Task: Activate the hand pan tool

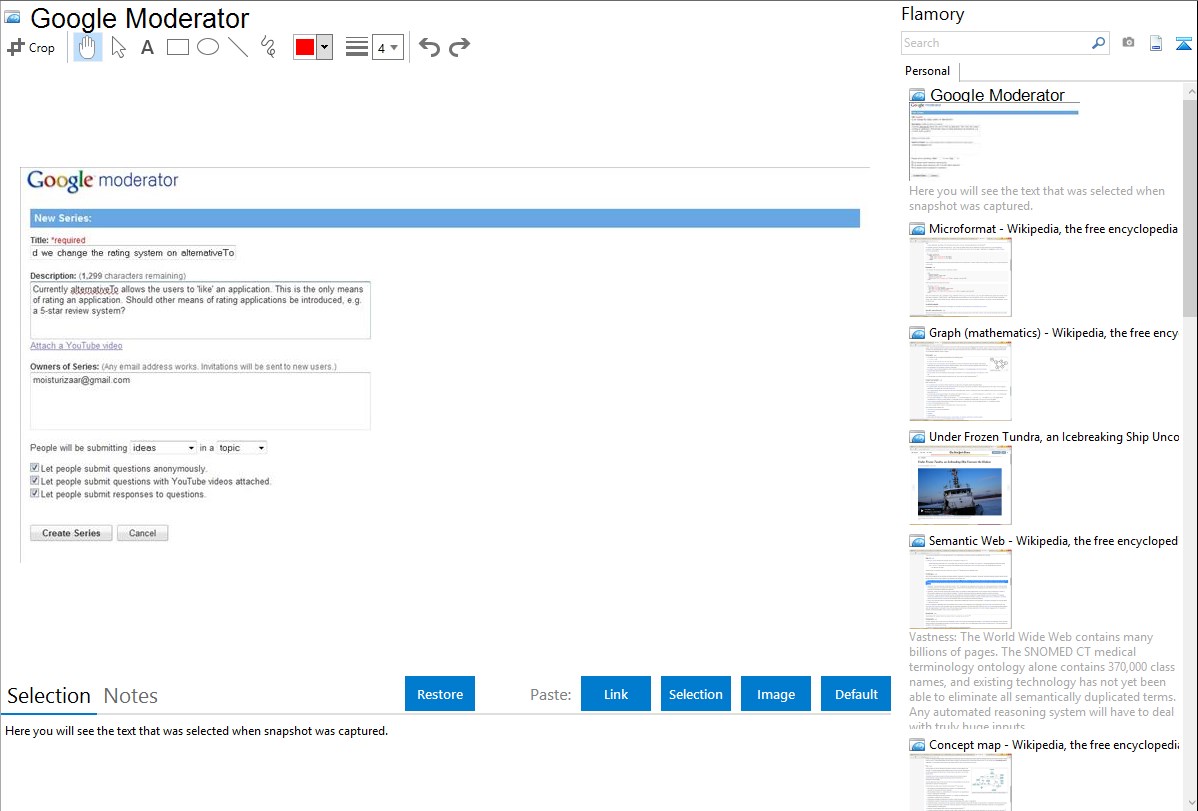Action: pos(87,47)
